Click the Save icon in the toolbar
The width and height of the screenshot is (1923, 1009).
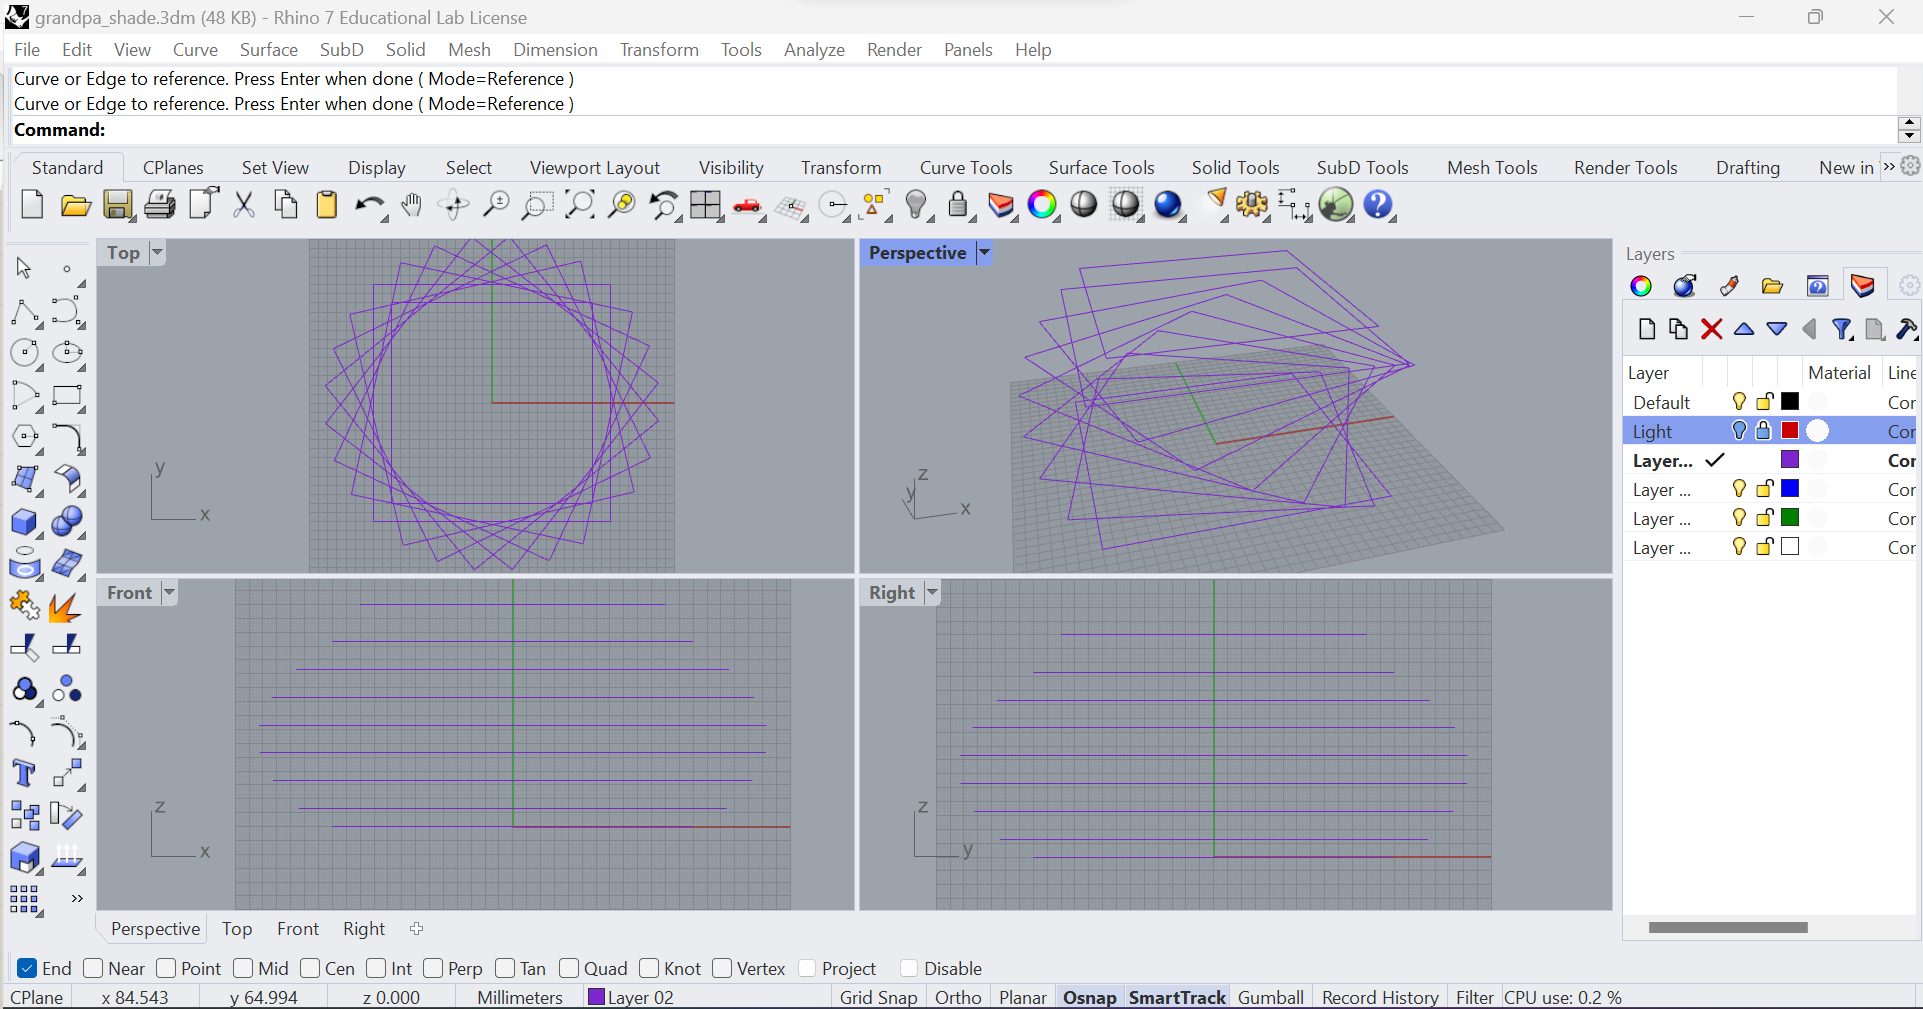118,205
